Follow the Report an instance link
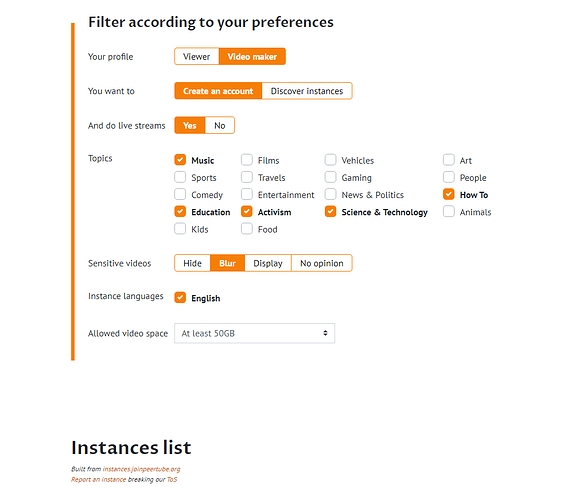 pos(99,479)
